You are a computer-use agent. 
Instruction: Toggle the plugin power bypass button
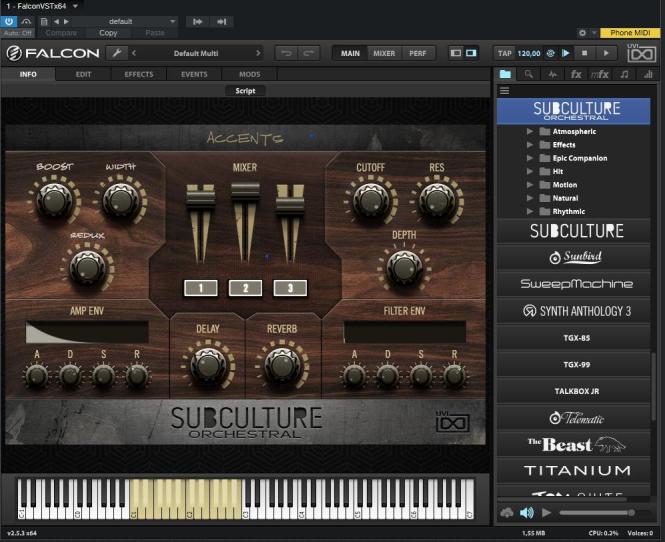point(9,21)
